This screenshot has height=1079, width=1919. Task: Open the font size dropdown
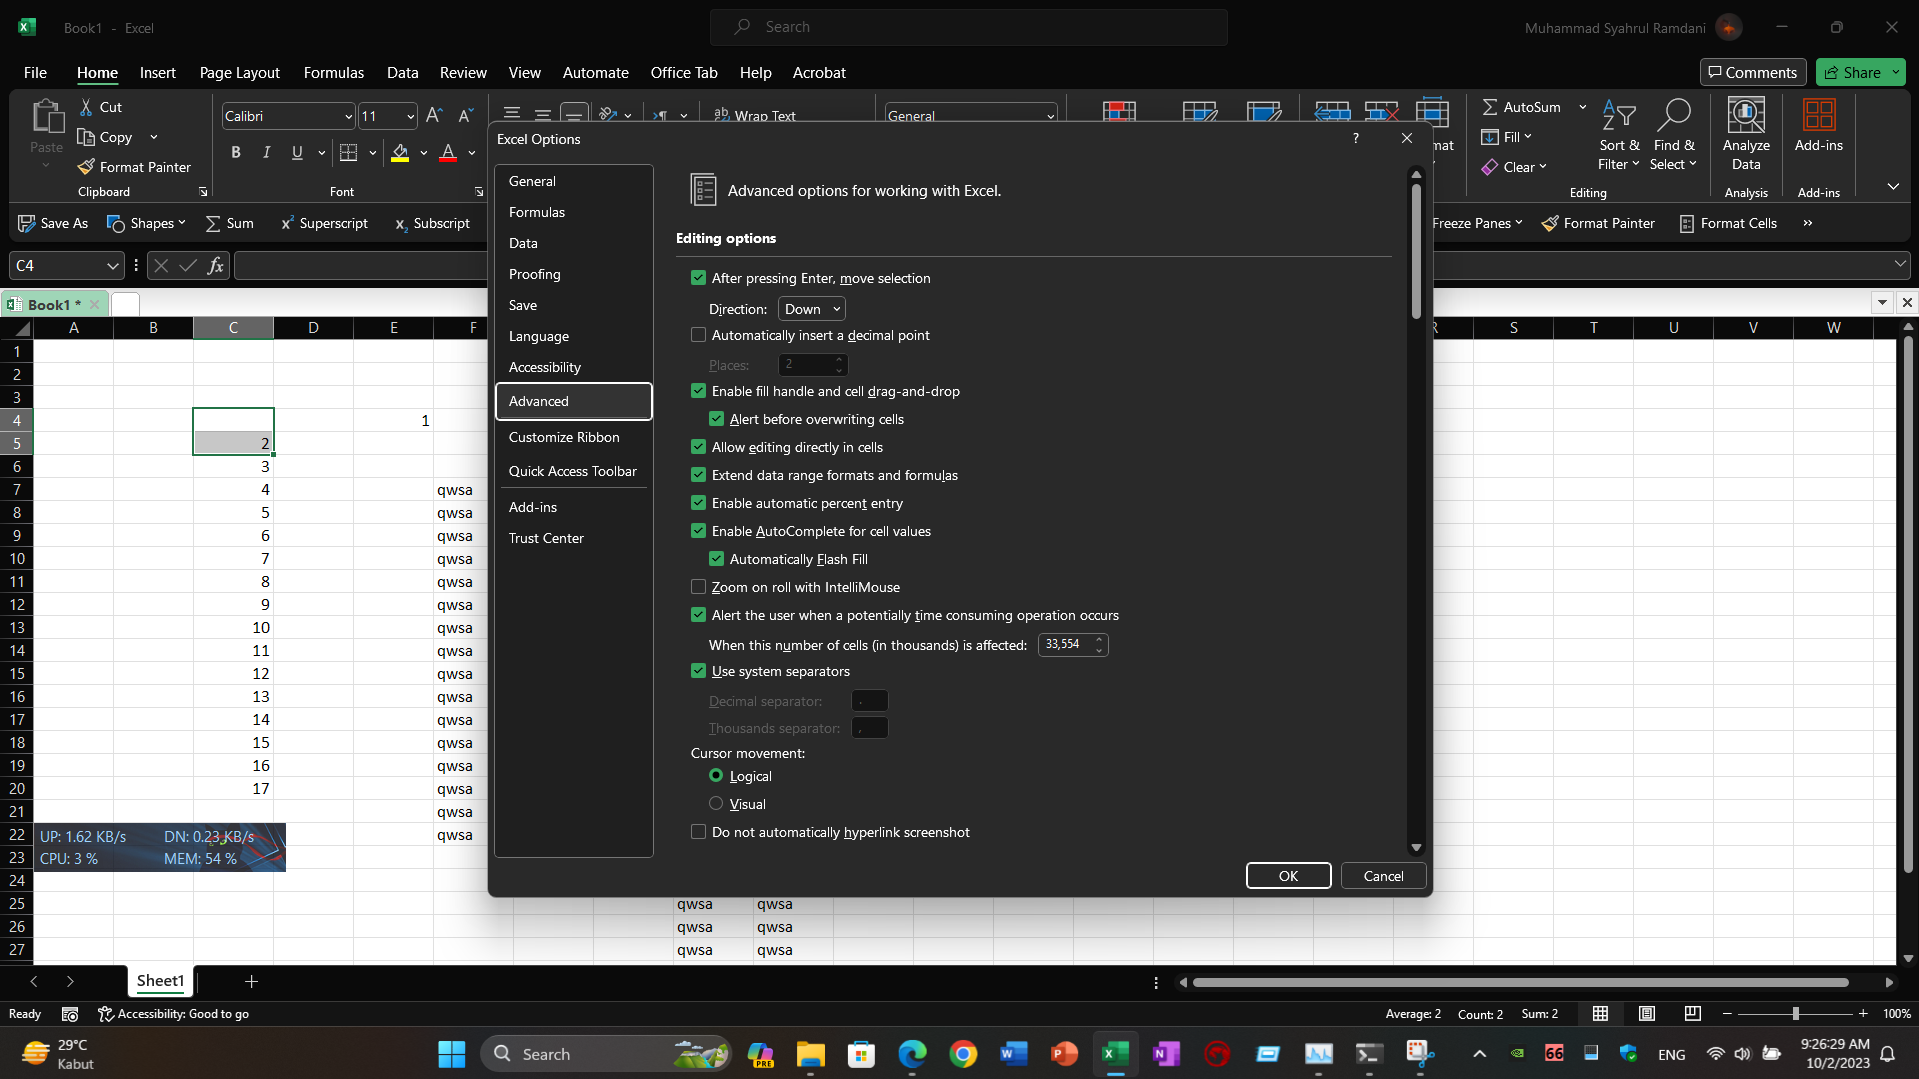(x=410, y=117)
